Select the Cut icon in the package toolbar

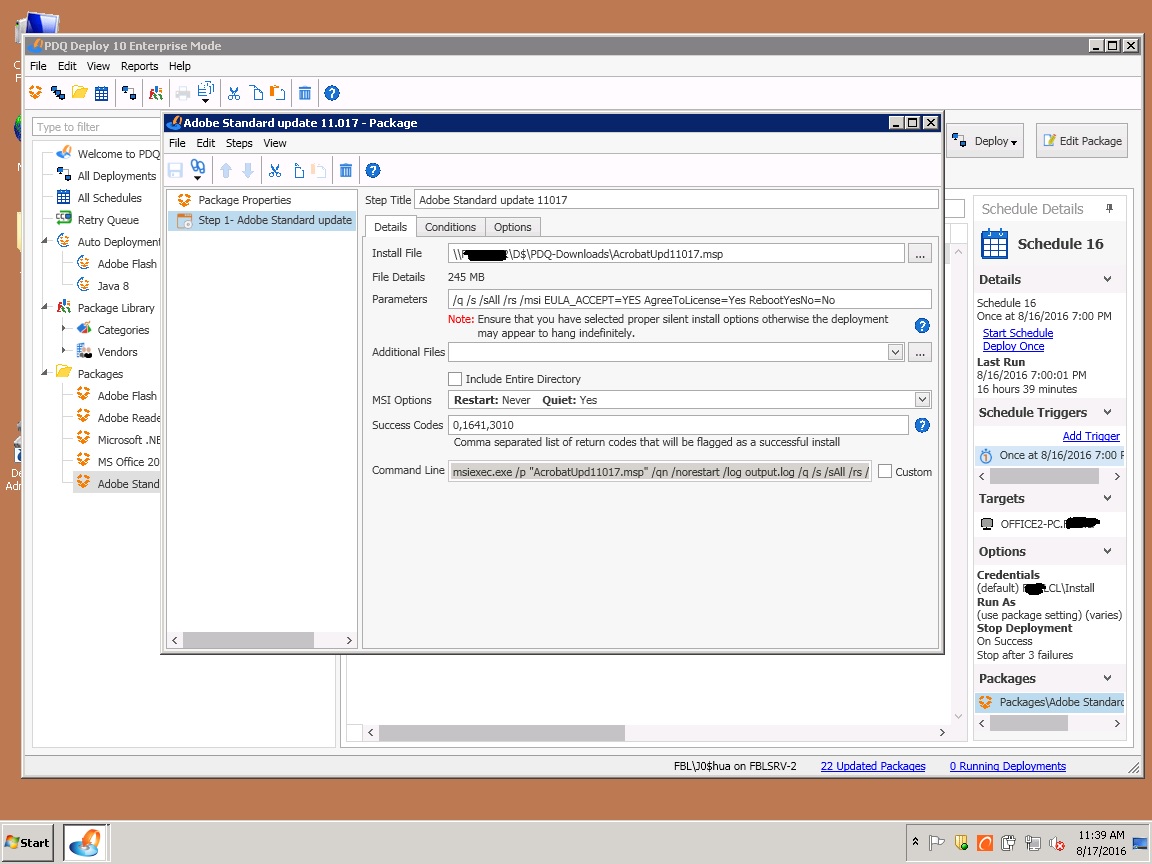click(x=275, y=170)
